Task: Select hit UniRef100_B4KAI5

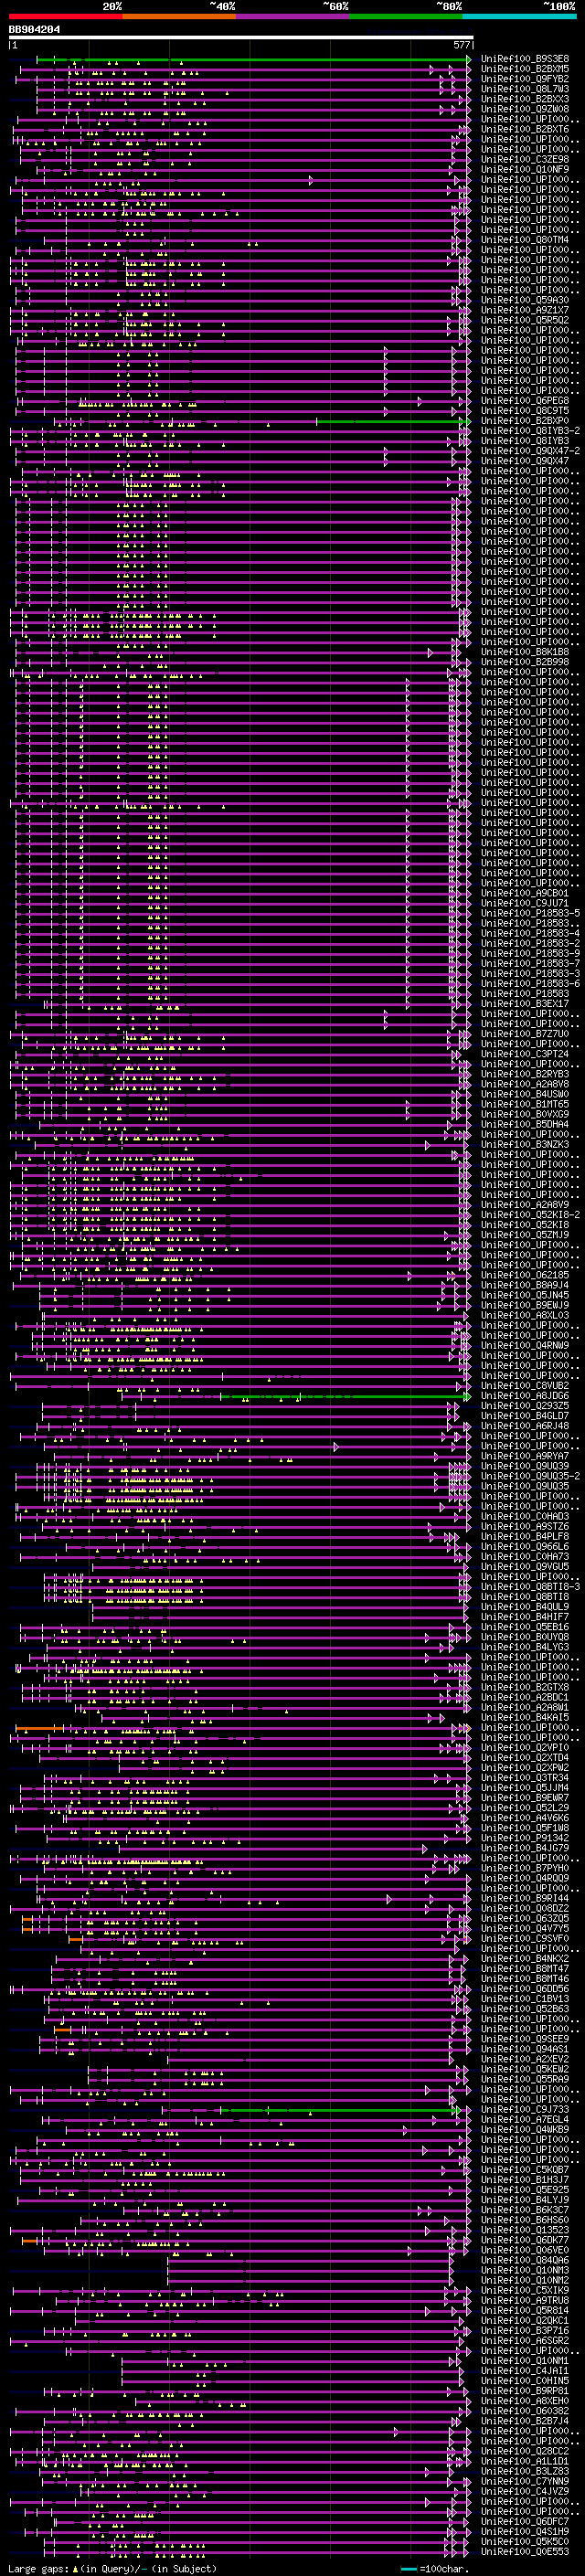Action: pyautogui.click(x=525, y=1717)
